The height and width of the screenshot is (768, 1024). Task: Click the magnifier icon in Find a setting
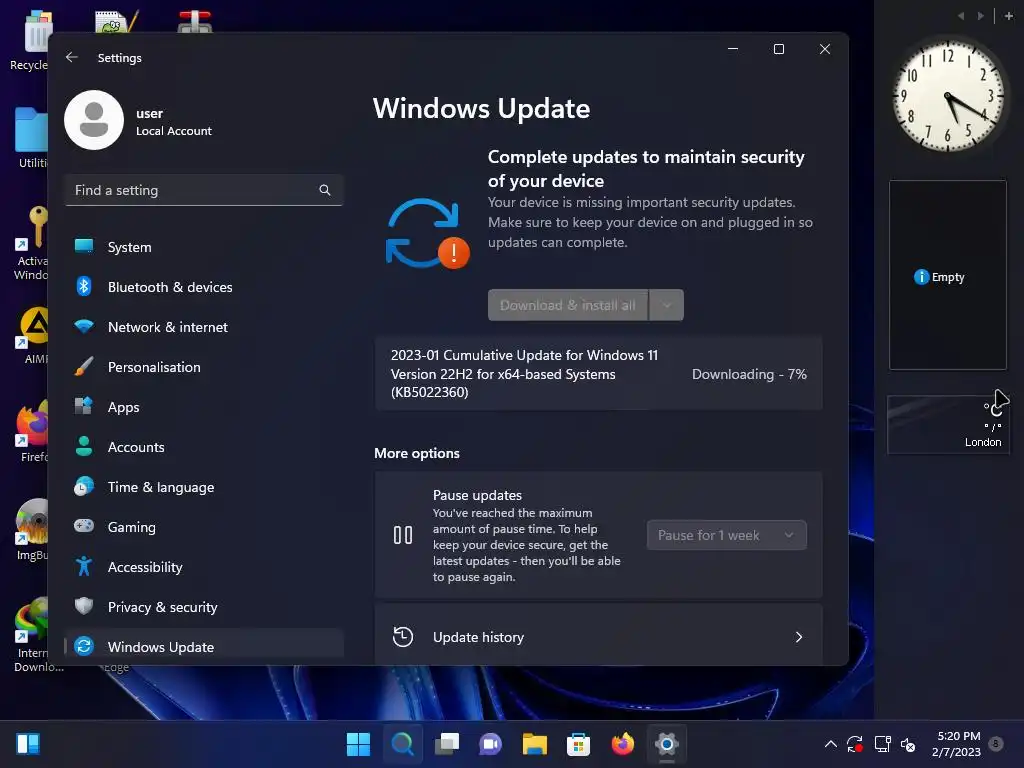tap(325, 190)
